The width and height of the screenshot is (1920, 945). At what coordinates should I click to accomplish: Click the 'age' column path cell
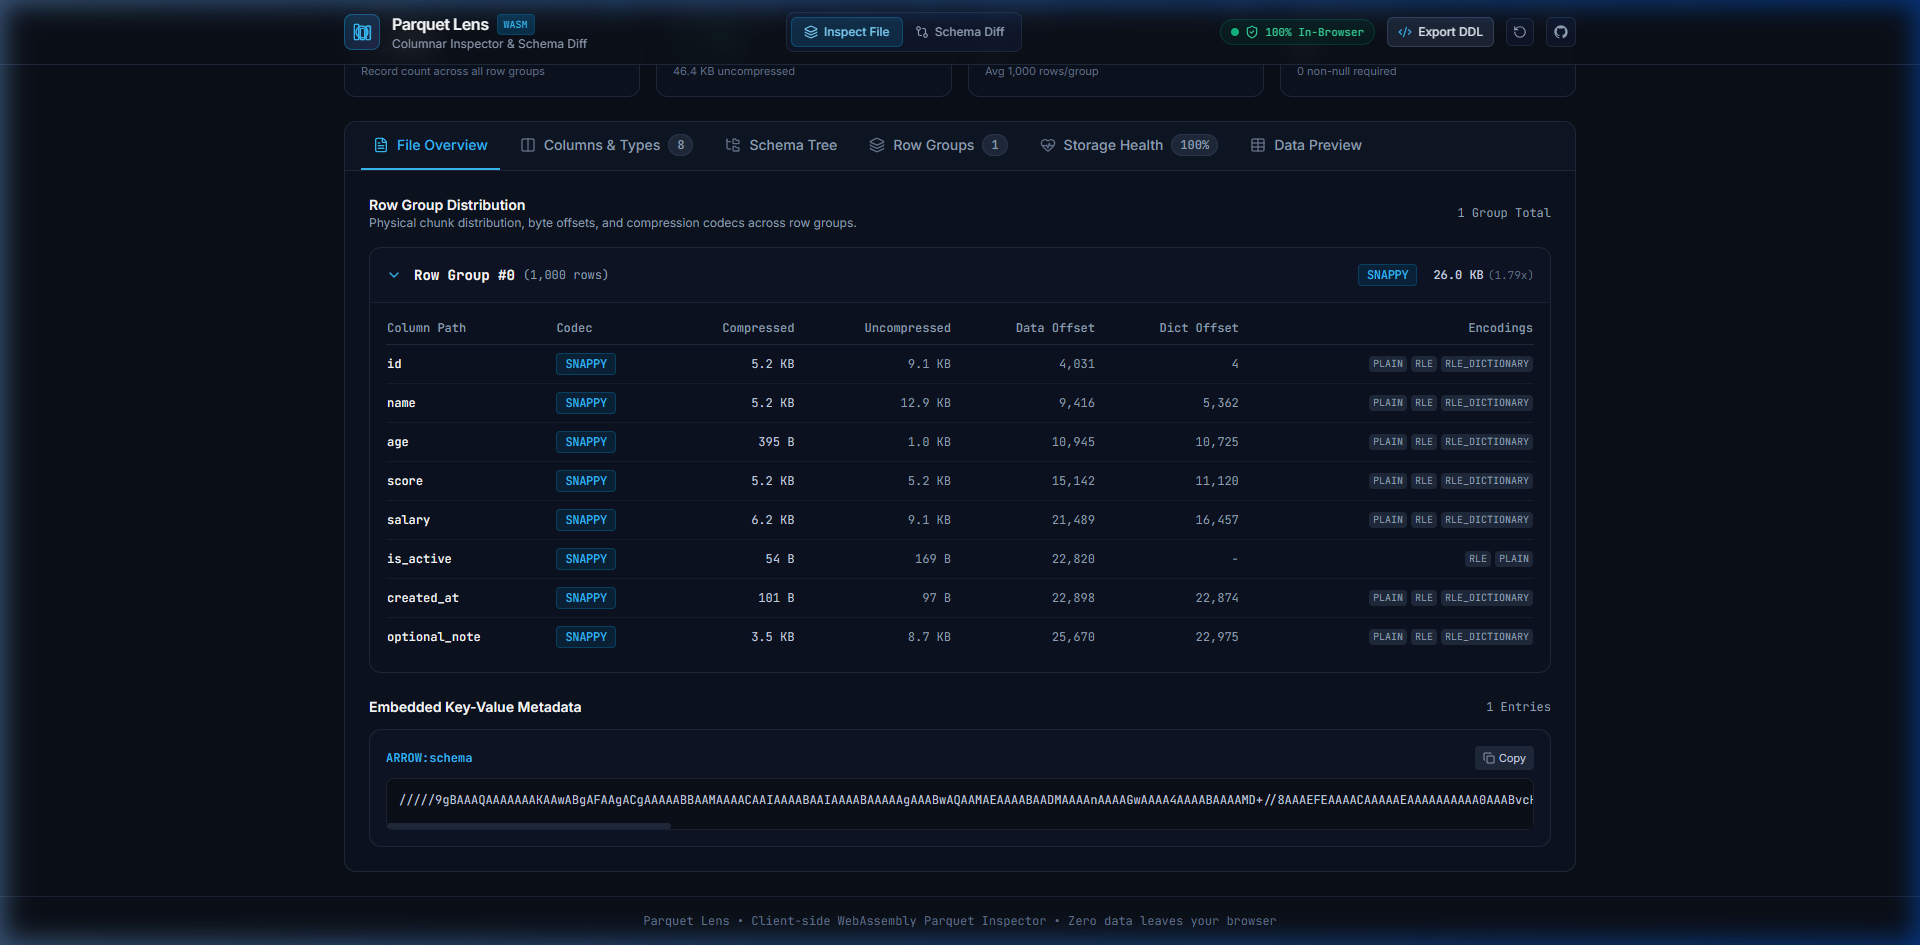point(398,442)
